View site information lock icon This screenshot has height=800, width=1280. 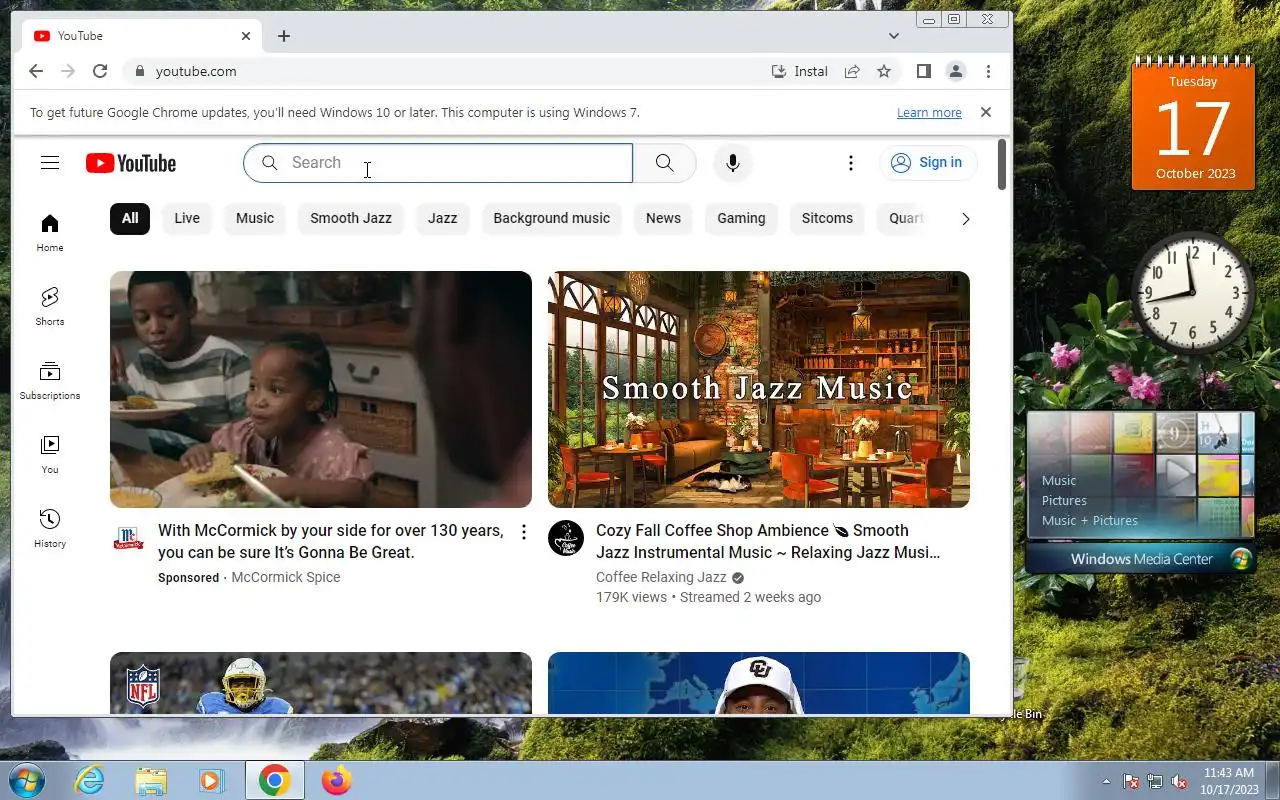(139, 71)
